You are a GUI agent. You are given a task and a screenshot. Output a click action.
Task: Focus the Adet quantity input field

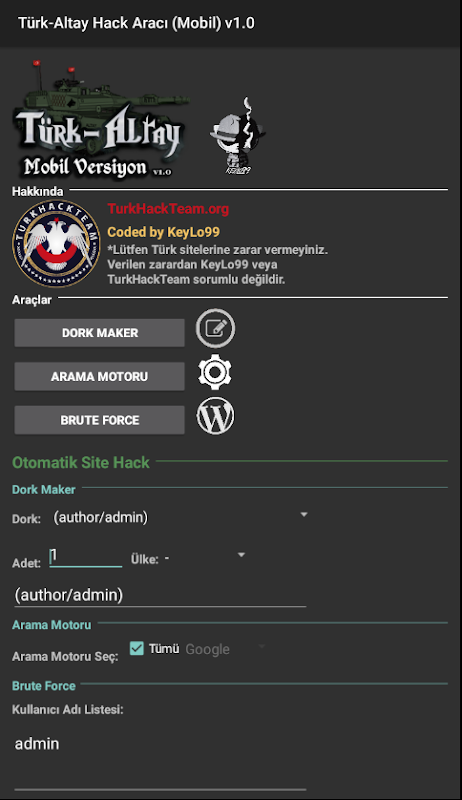(86, 557)
